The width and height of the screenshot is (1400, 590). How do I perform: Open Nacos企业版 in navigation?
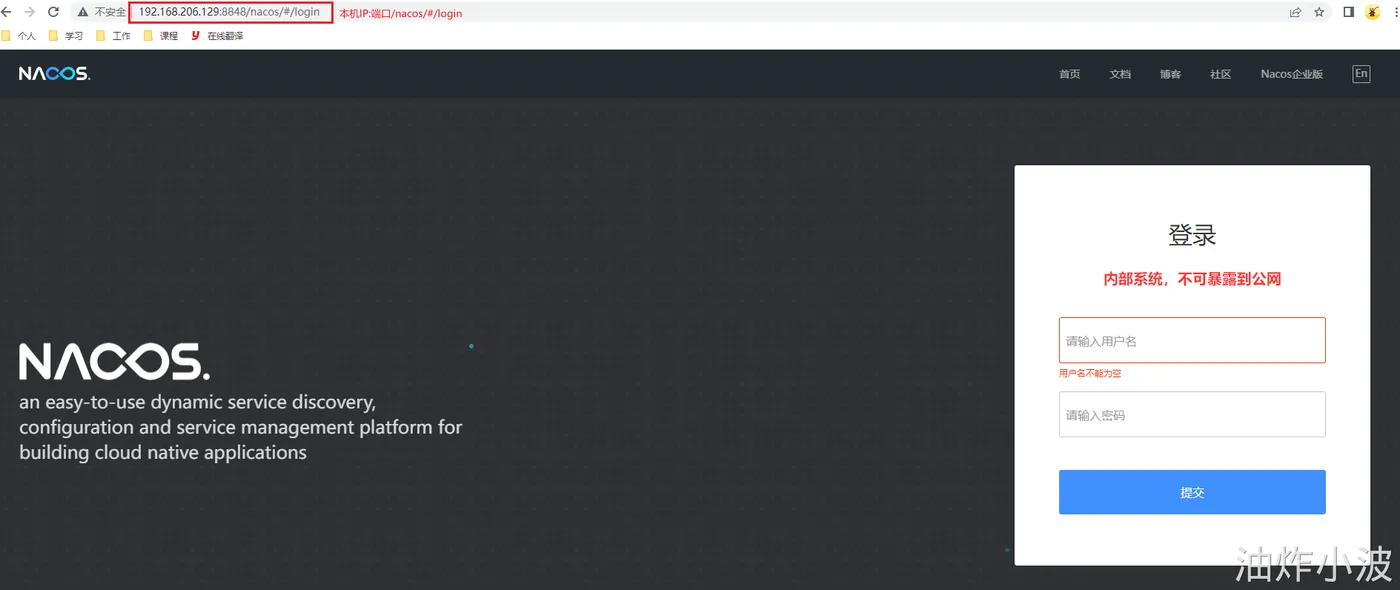1292,74
